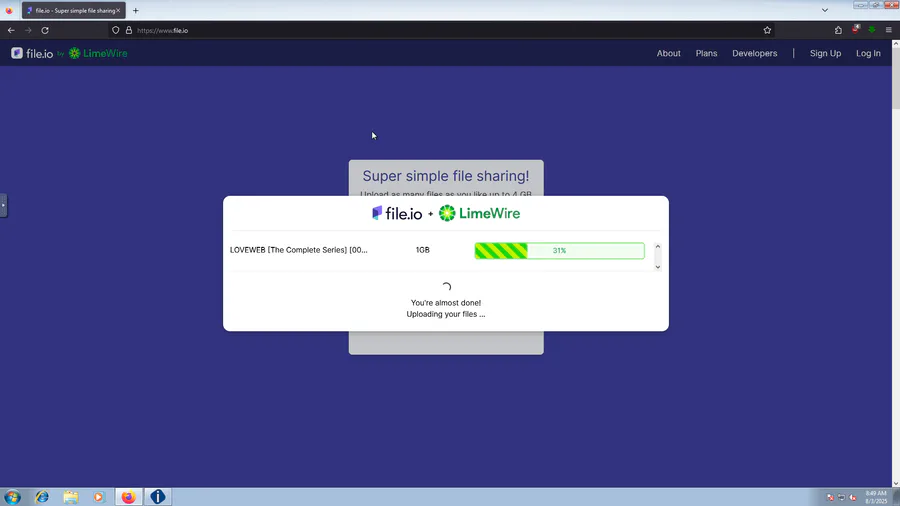The image size is (900, 506).
Task: Click the green download arrow extension icon
Action: pyautogui.click(x=872, y=30)
